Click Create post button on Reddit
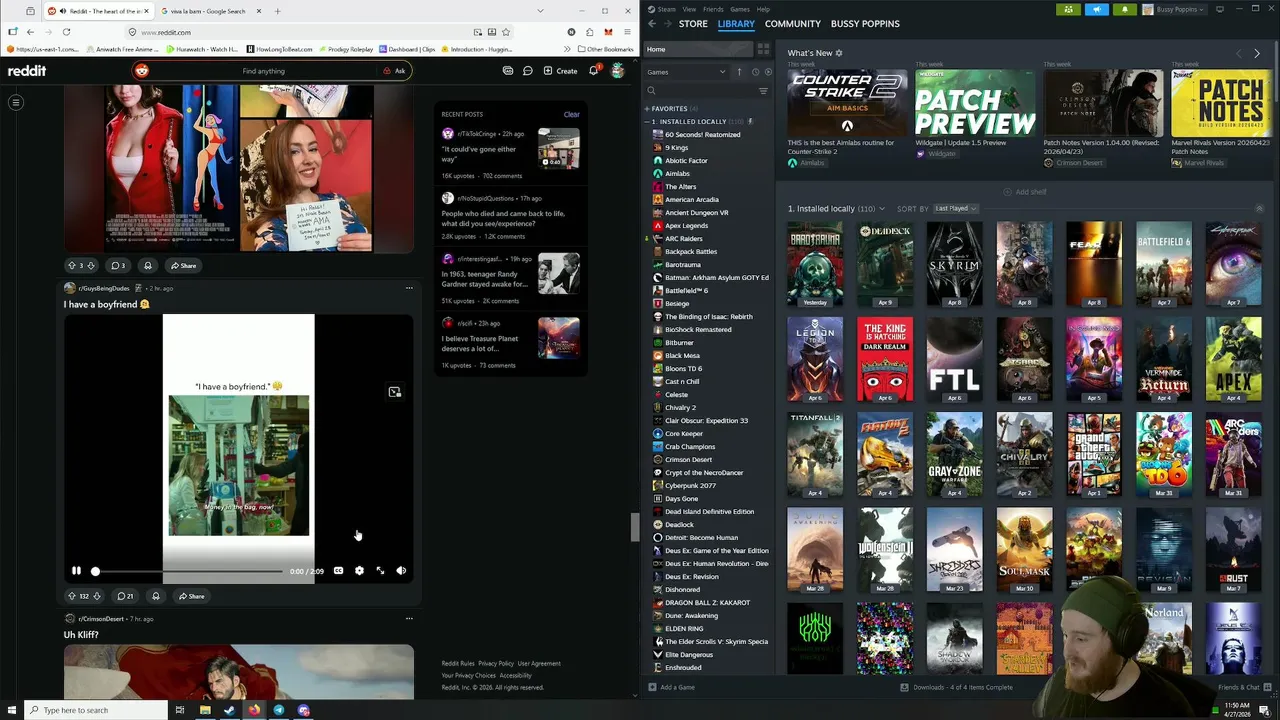1280x720 pixels. coord(560,71)
